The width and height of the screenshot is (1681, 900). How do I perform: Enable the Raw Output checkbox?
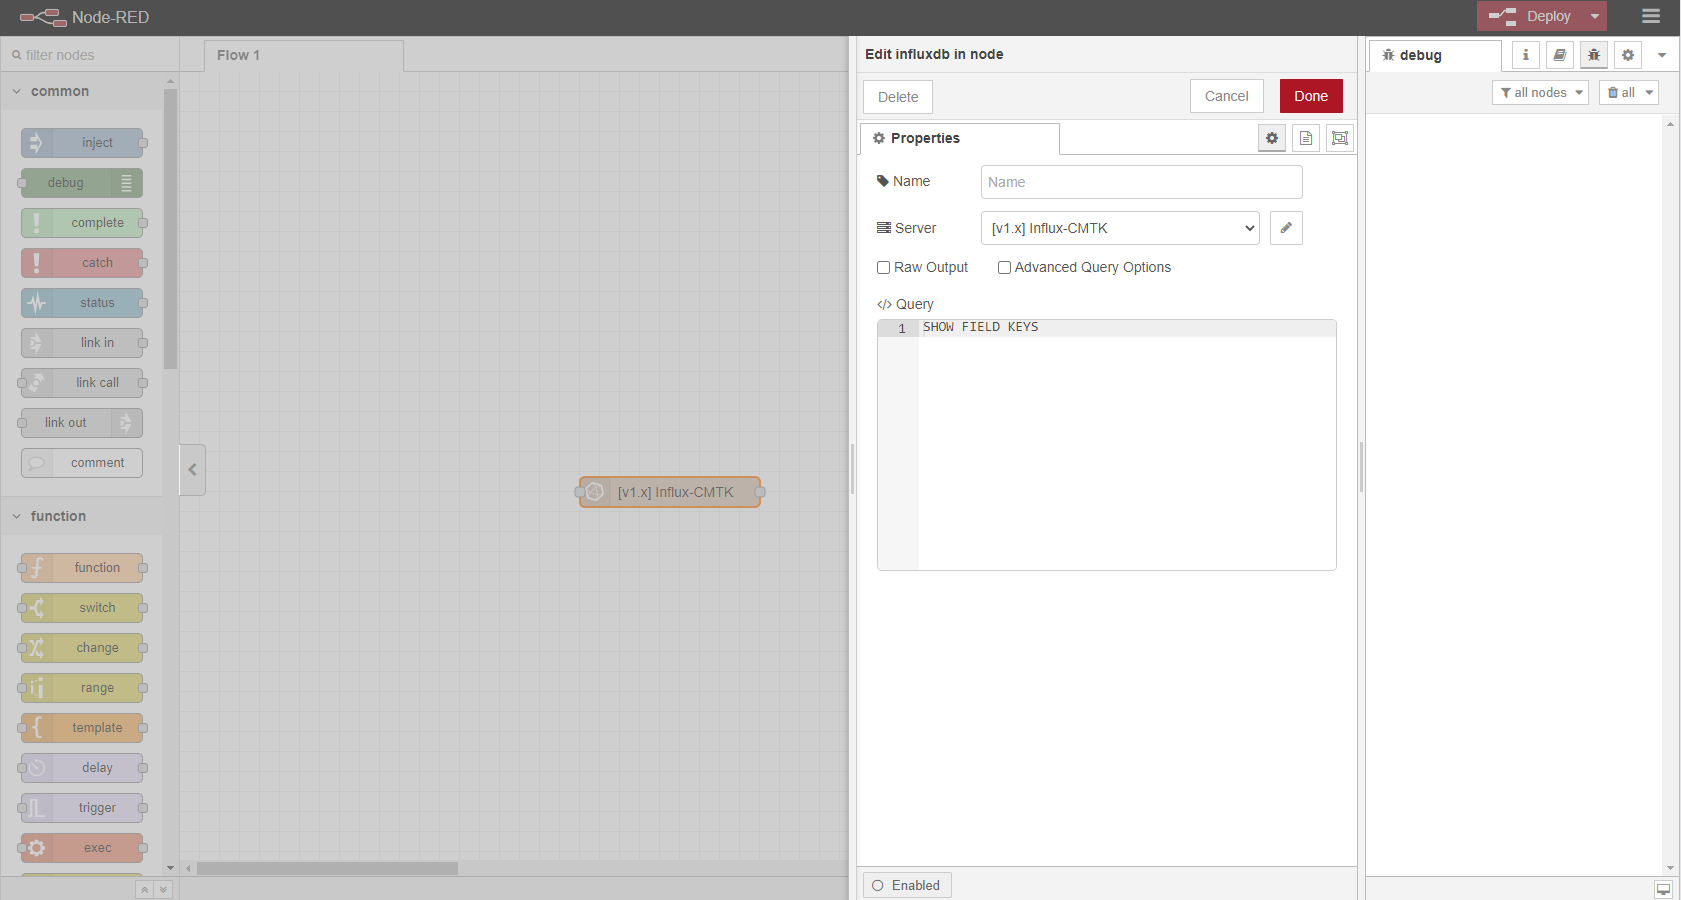884,267
